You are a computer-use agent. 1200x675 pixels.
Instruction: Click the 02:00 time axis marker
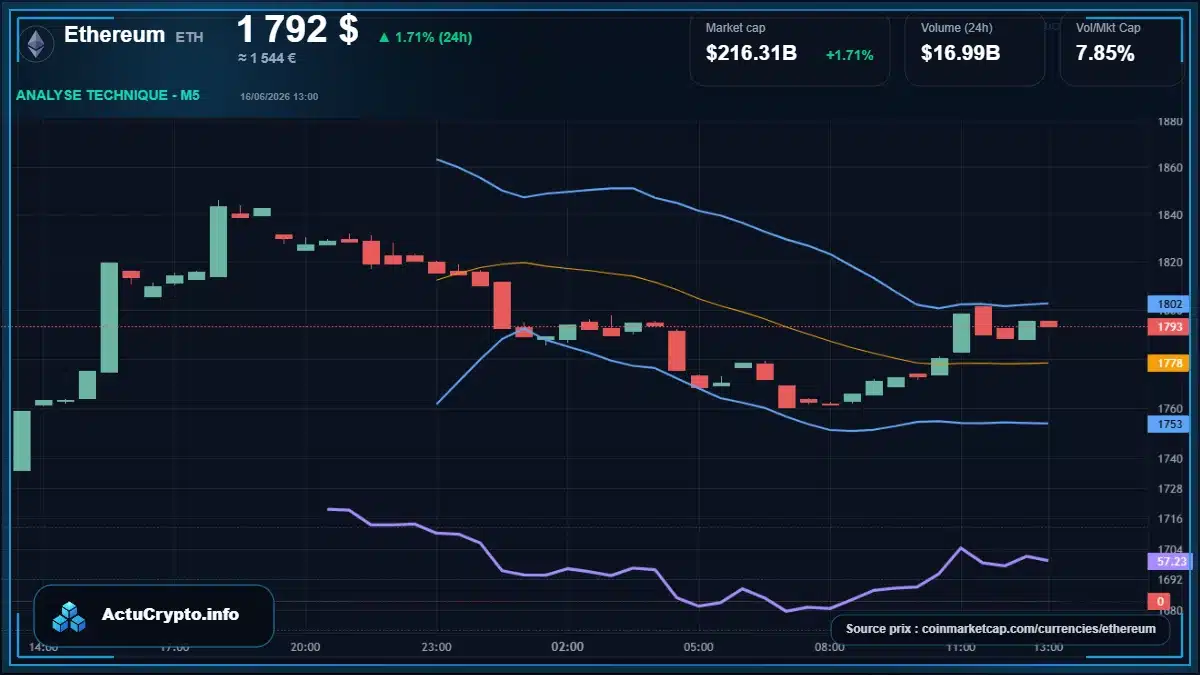point(567,647)
